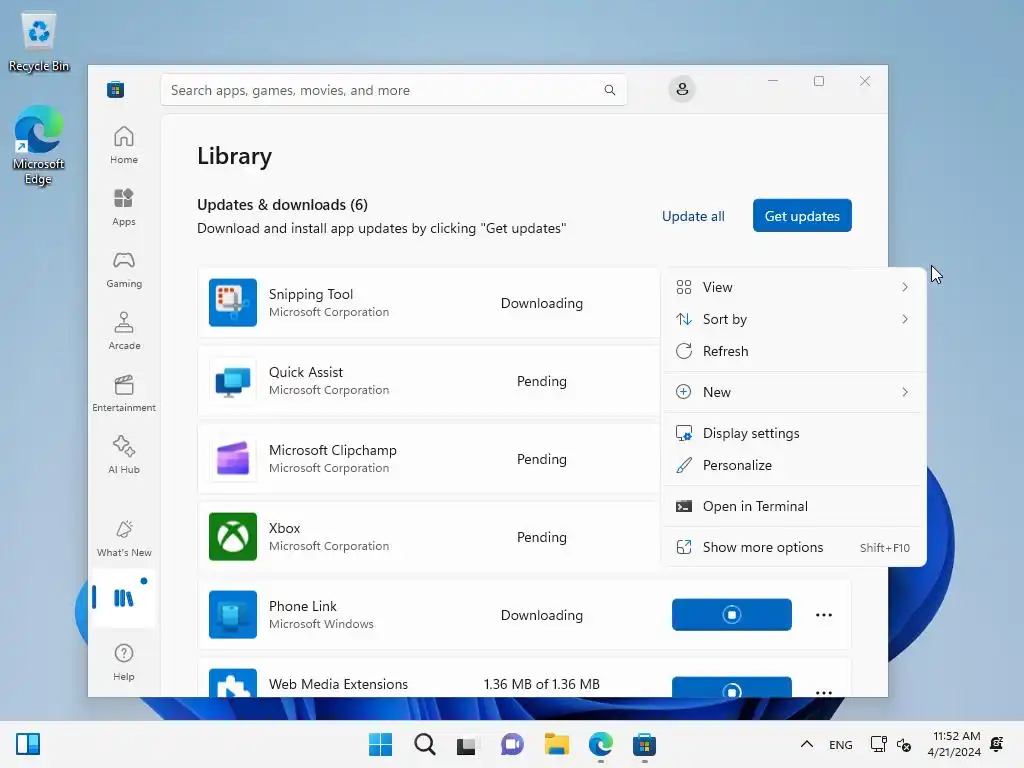Click the Quick Assist name text
This screenshot has width=1024, height=768.
pyautogui.click(x=306, y=372)
